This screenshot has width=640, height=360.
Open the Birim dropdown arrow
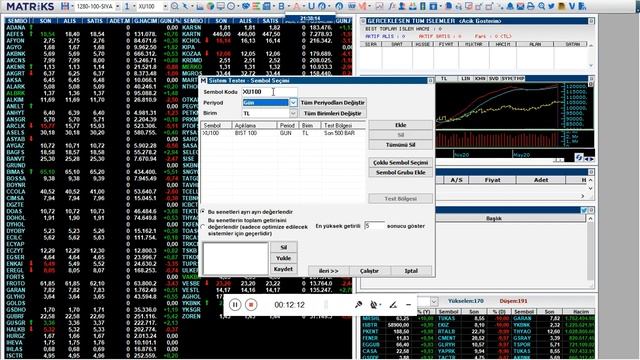[x=293, y=113]
